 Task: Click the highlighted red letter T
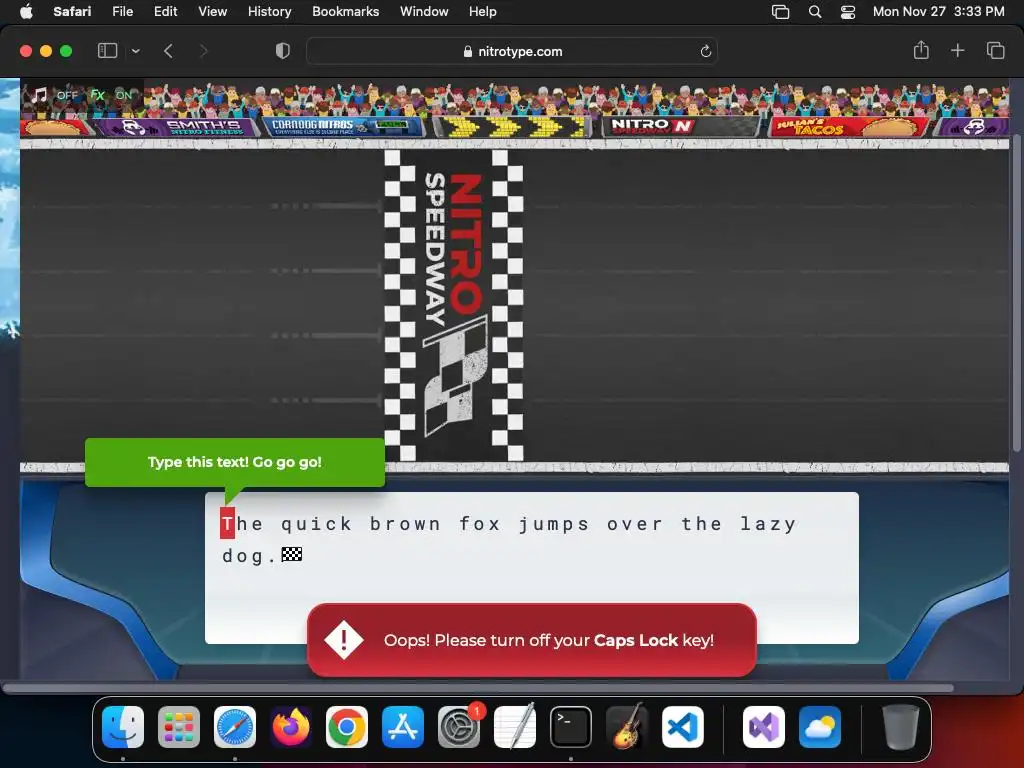click(x=227, y=524)
